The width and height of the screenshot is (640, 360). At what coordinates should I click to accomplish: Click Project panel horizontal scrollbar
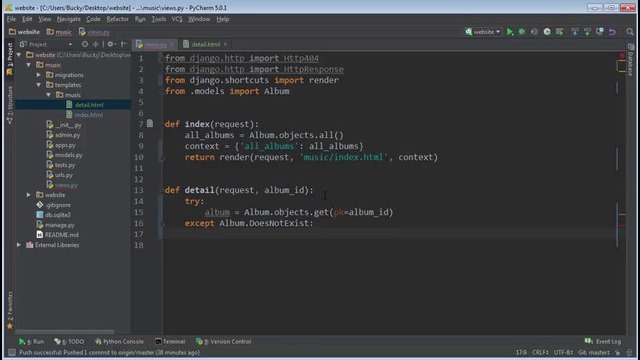pyautogui.click(x=64, y=332)
